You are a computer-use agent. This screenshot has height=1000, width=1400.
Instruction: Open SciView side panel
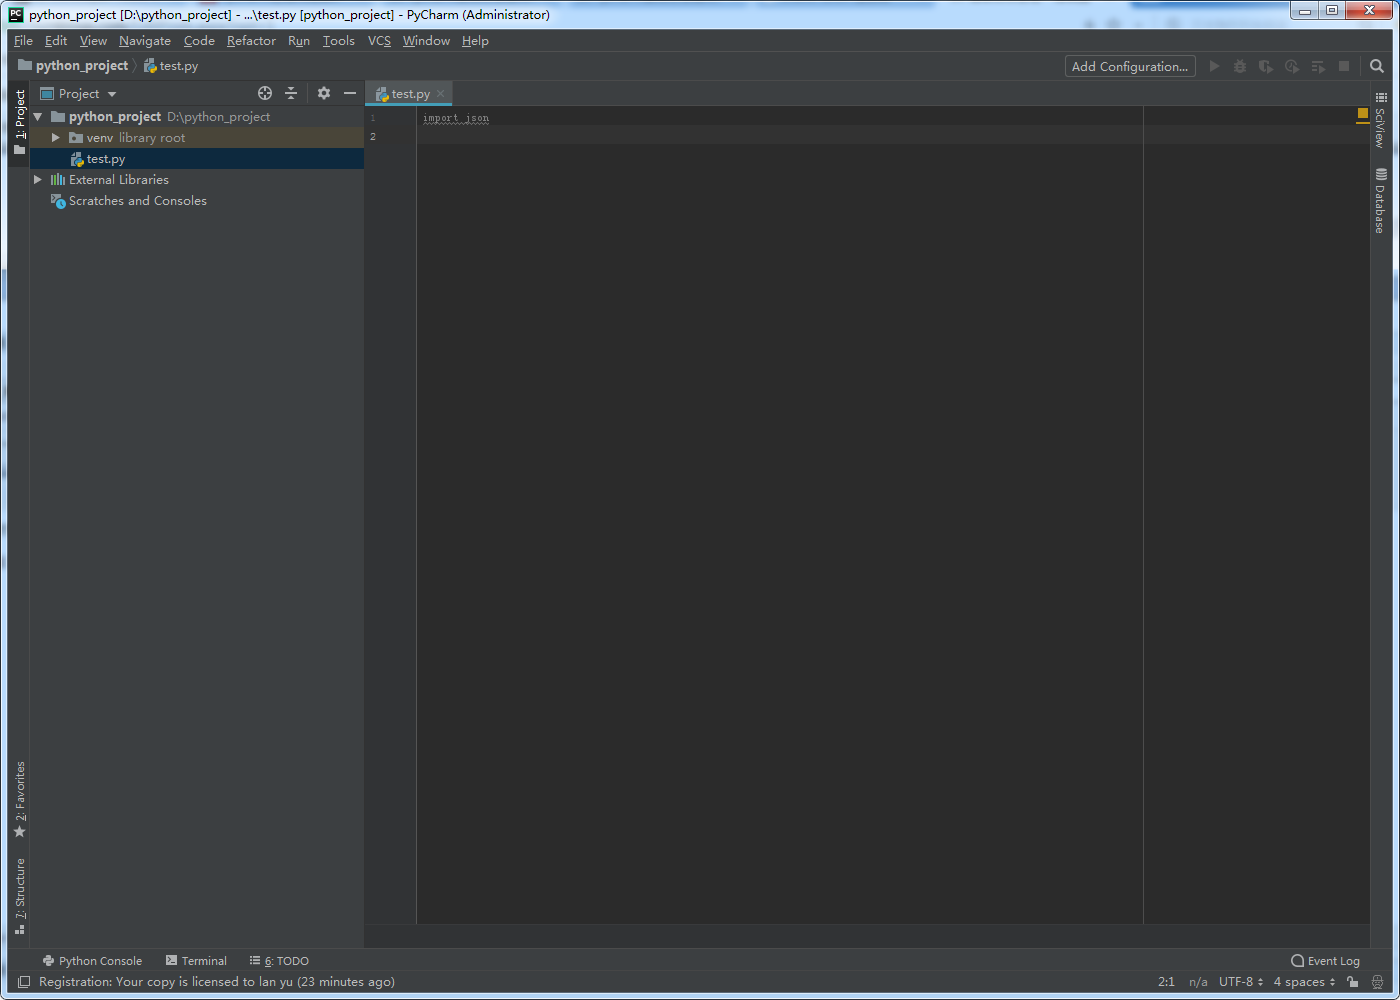(1381, 120)
